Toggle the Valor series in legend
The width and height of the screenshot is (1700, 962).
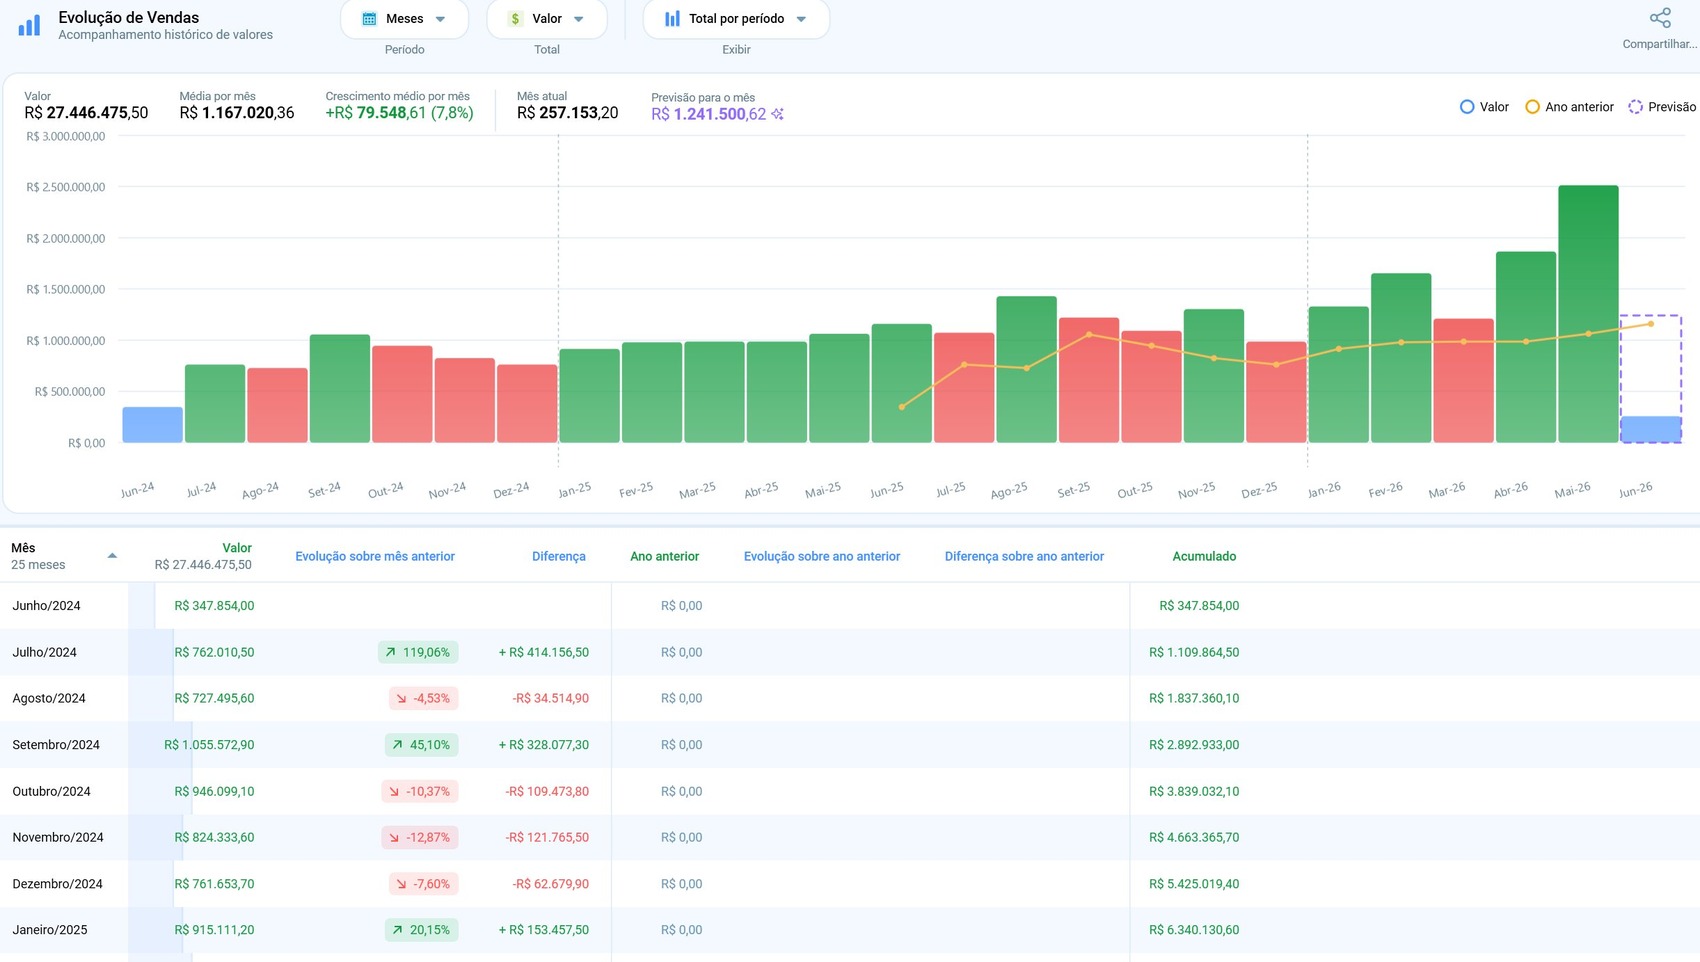[x=1484, y=107]
